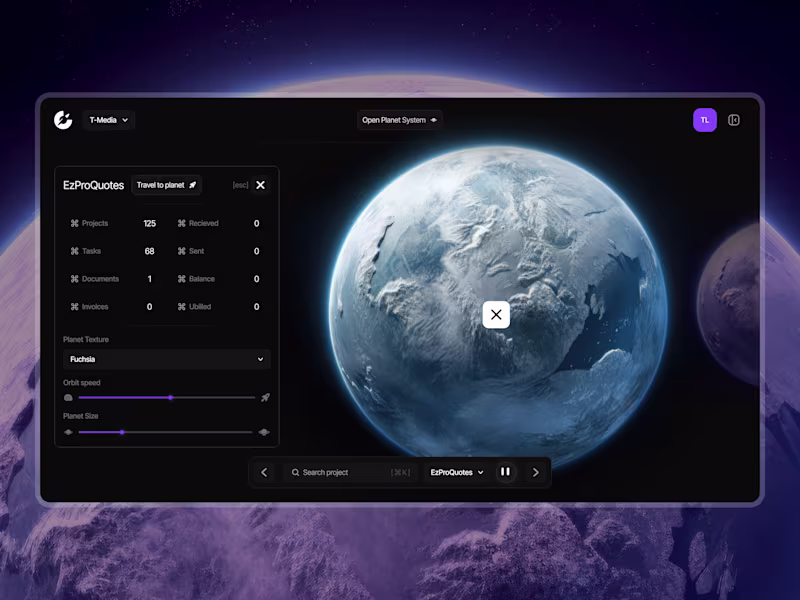Click the small planet size icon

pos(68,432)
